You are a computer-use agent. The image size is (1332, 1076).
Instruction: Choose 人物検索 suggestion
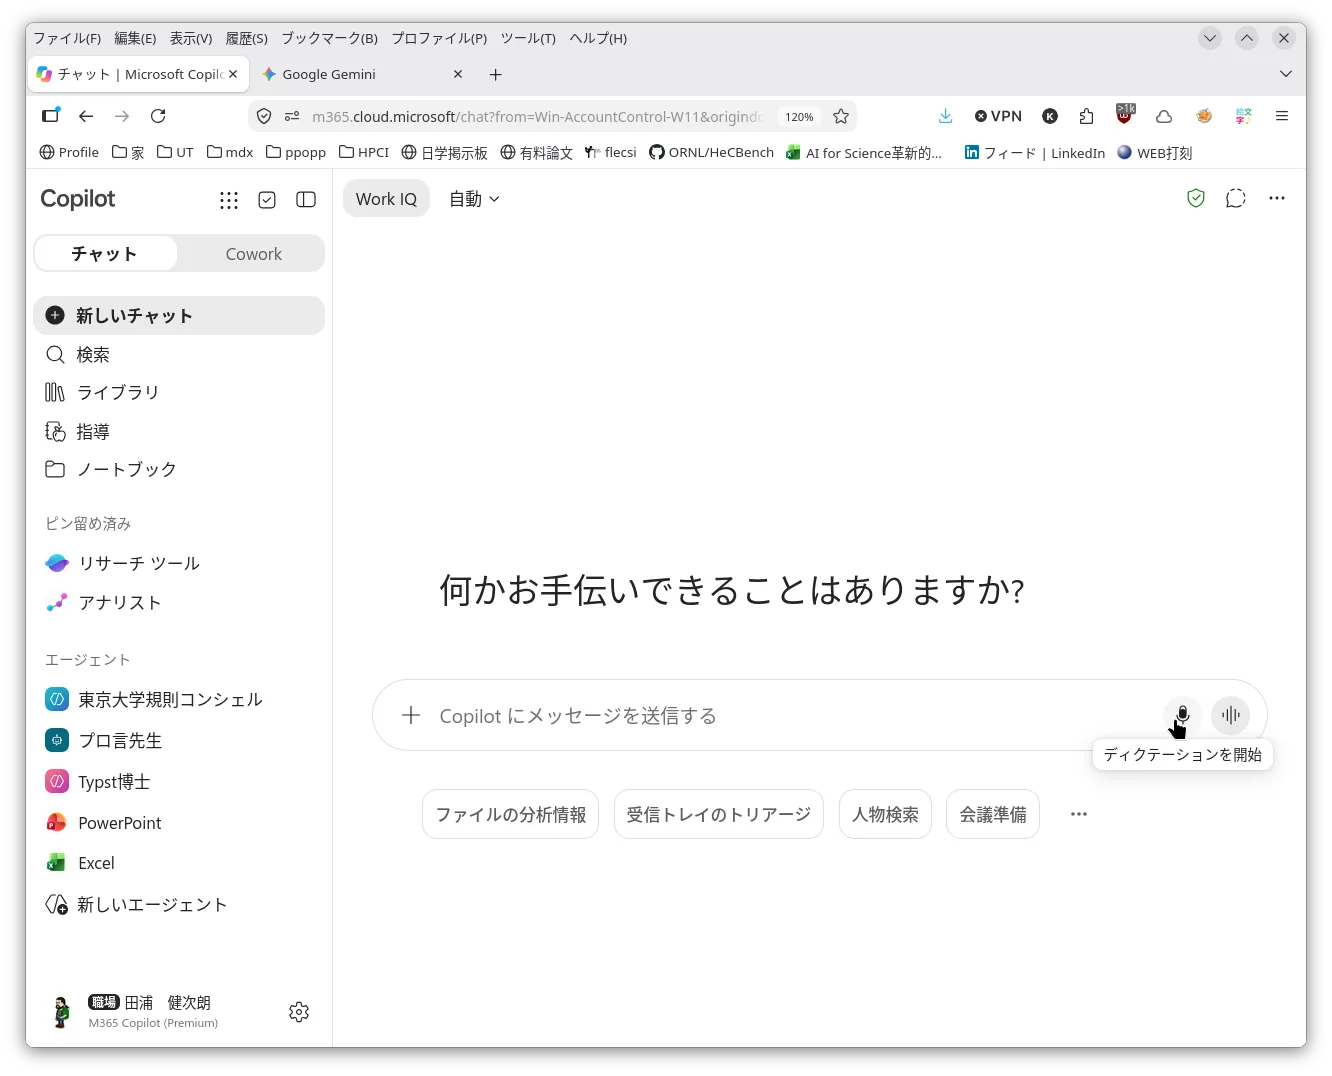pyautogui.click(x=885, y=814)
